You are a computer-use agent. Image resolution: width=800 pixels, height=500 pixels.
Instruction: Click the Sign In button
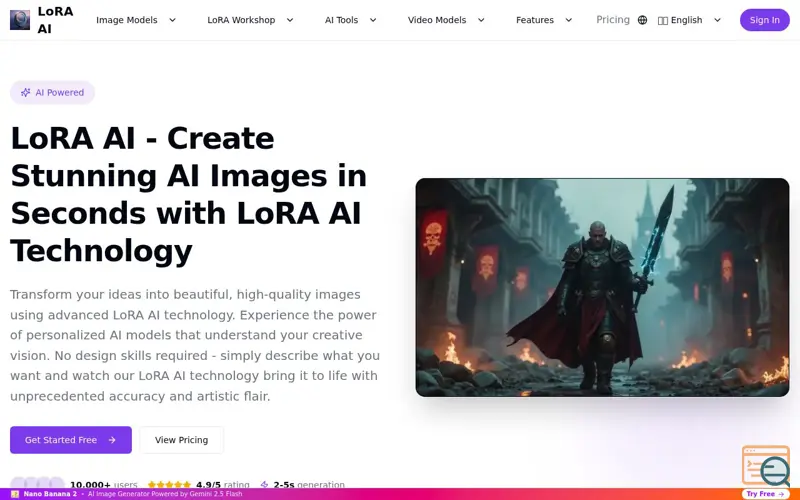(x=764, y=20)
